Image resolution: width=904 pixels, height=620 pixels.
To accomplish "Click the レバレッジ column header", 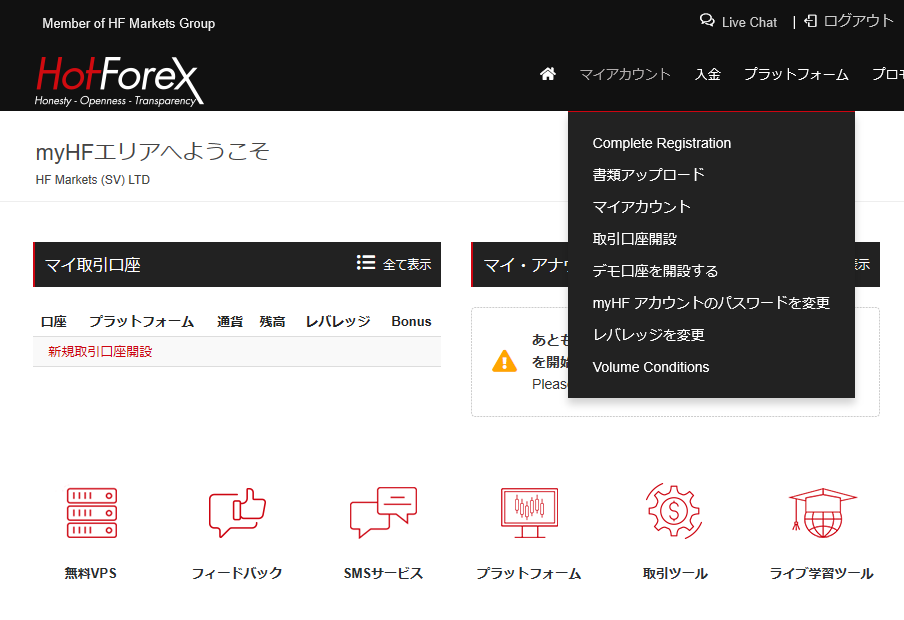I will tap(338, 321).
